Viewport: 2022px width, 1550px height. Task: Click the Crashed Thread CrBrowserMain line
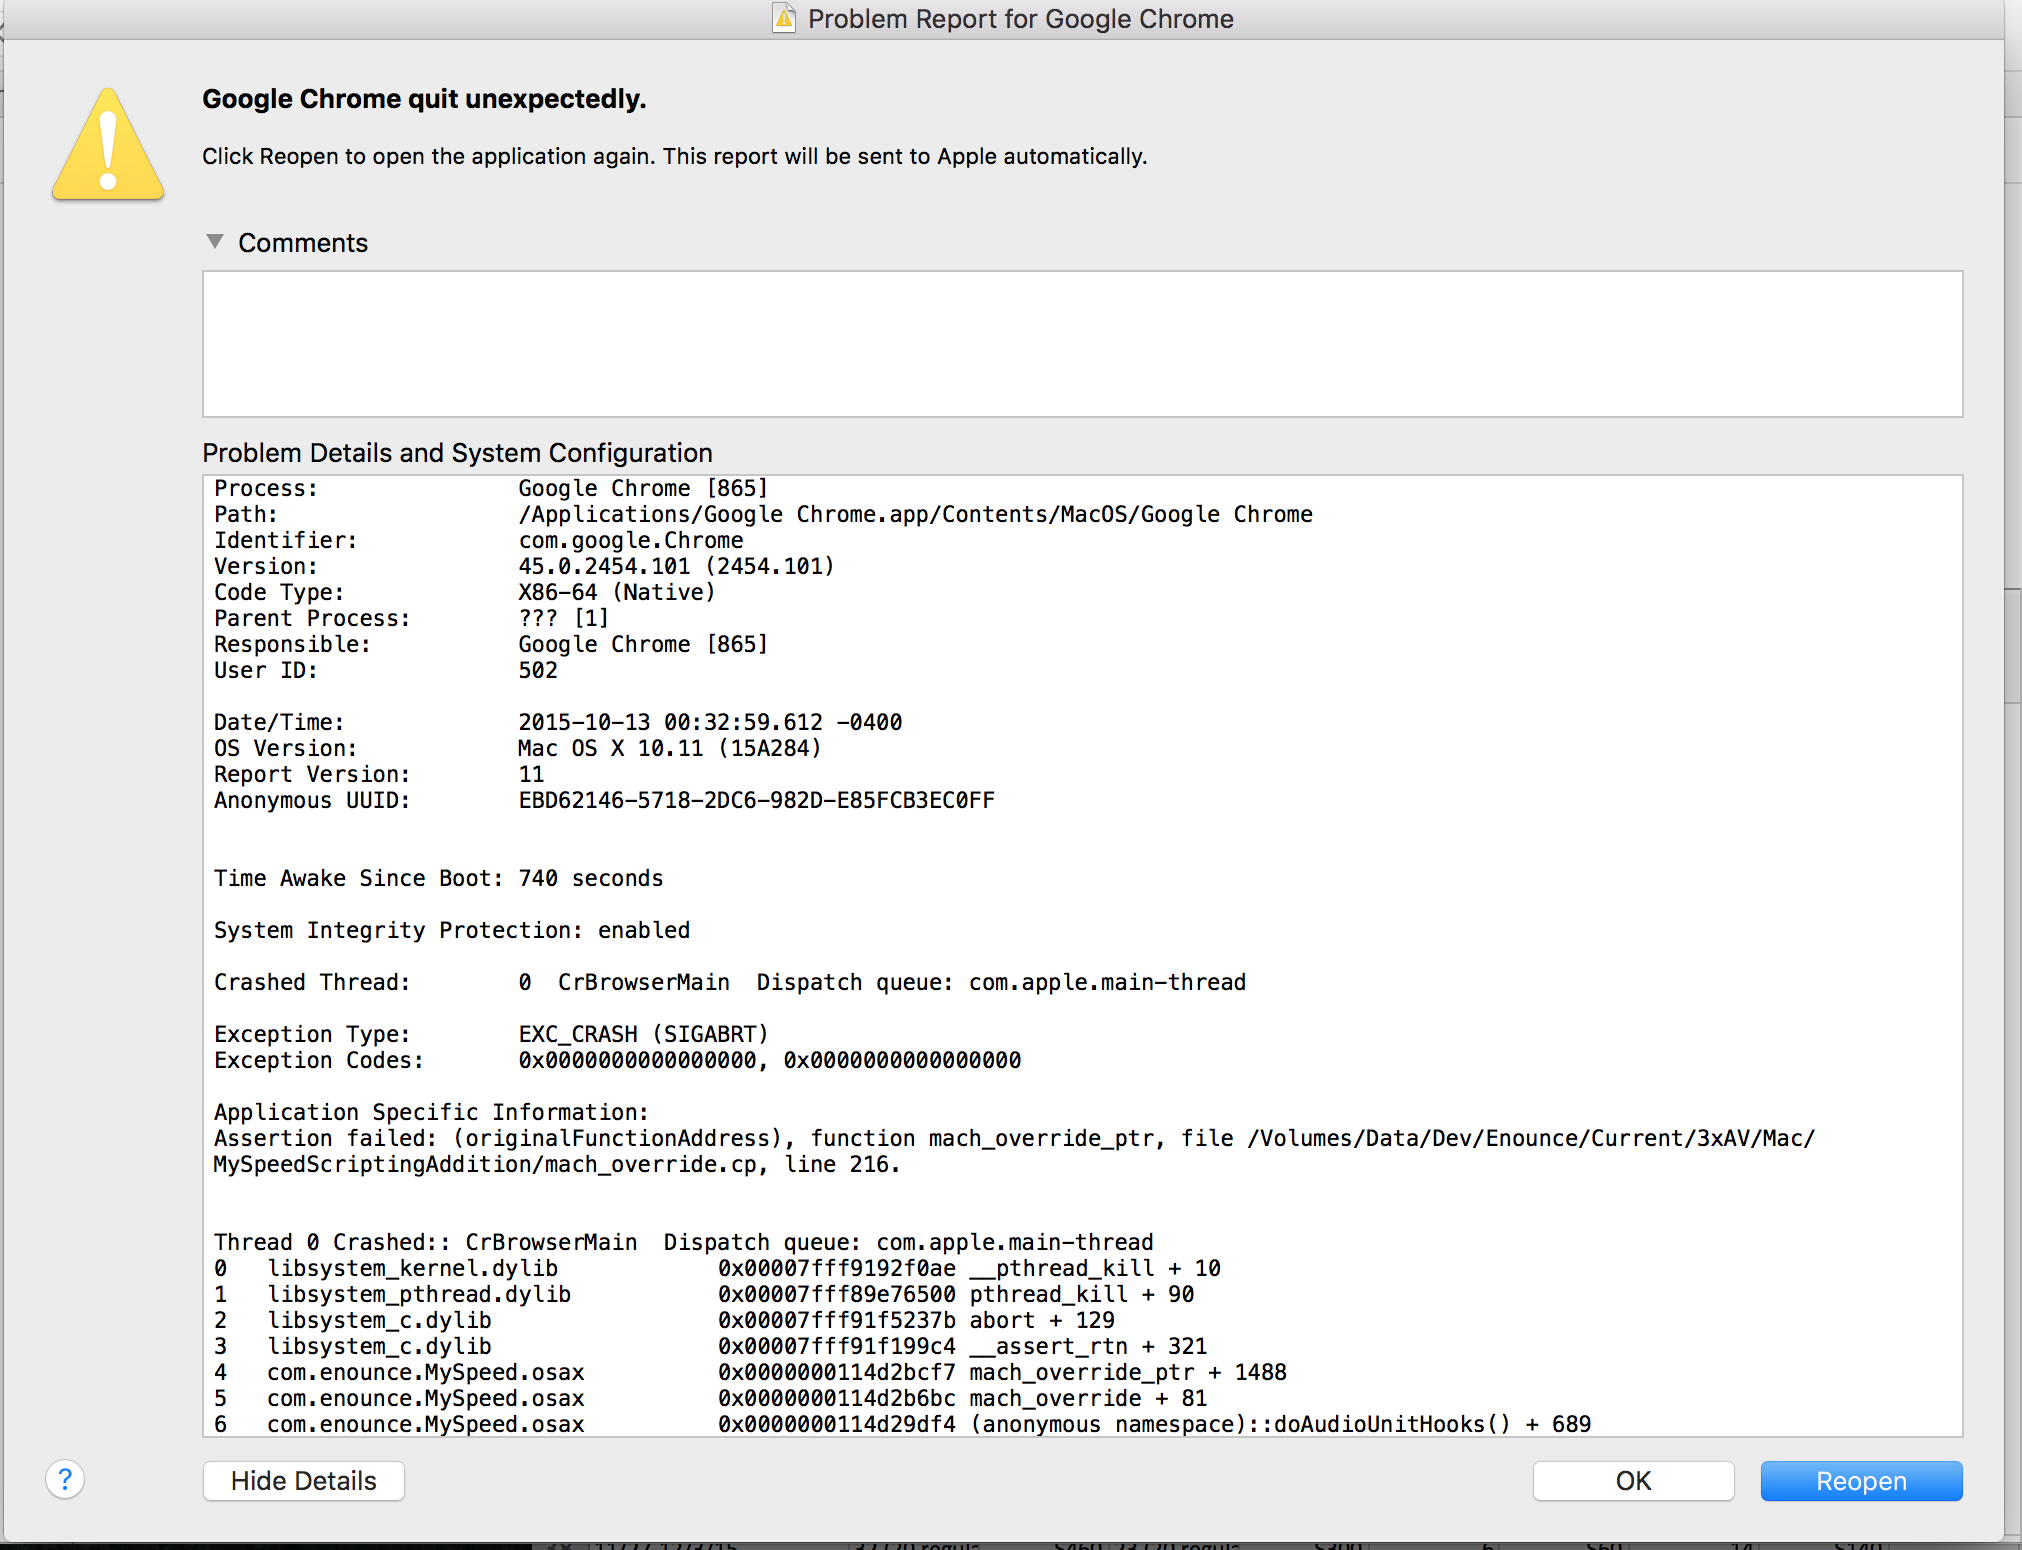pyautogui.click(x=729, y=982)
